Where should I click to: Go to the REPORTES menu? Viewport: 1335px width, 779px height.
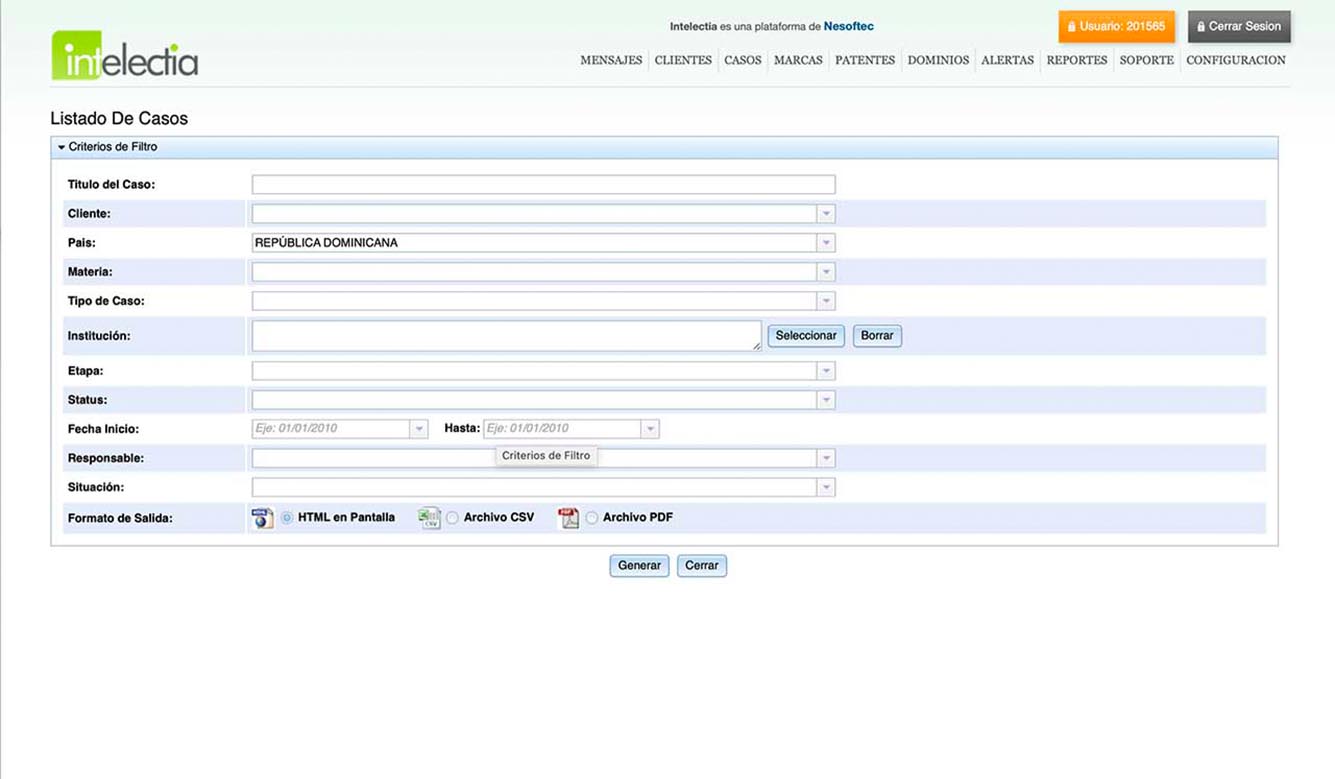pos(1076,60)
